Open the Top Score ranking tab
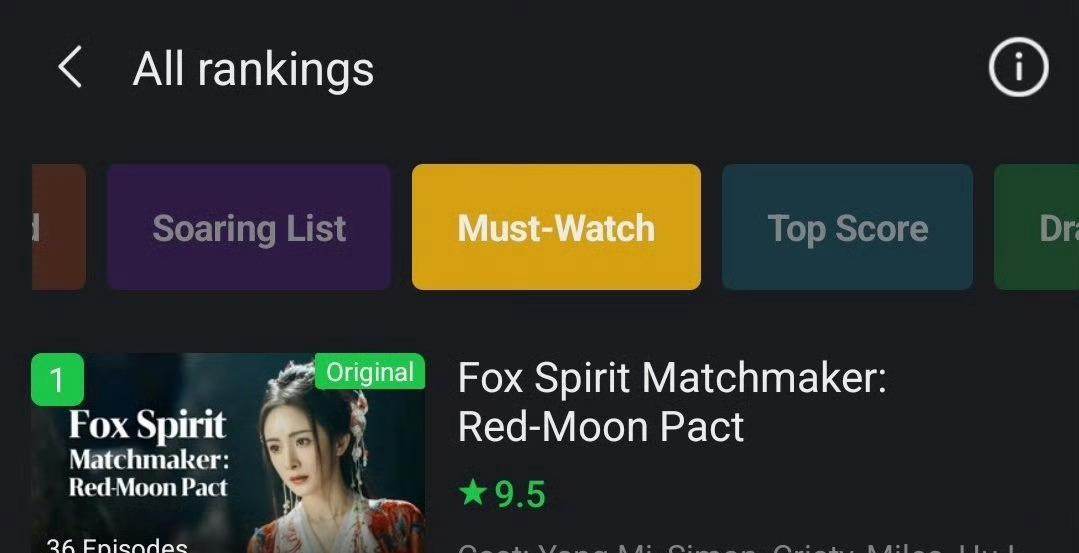 click(x=847, y=227)
